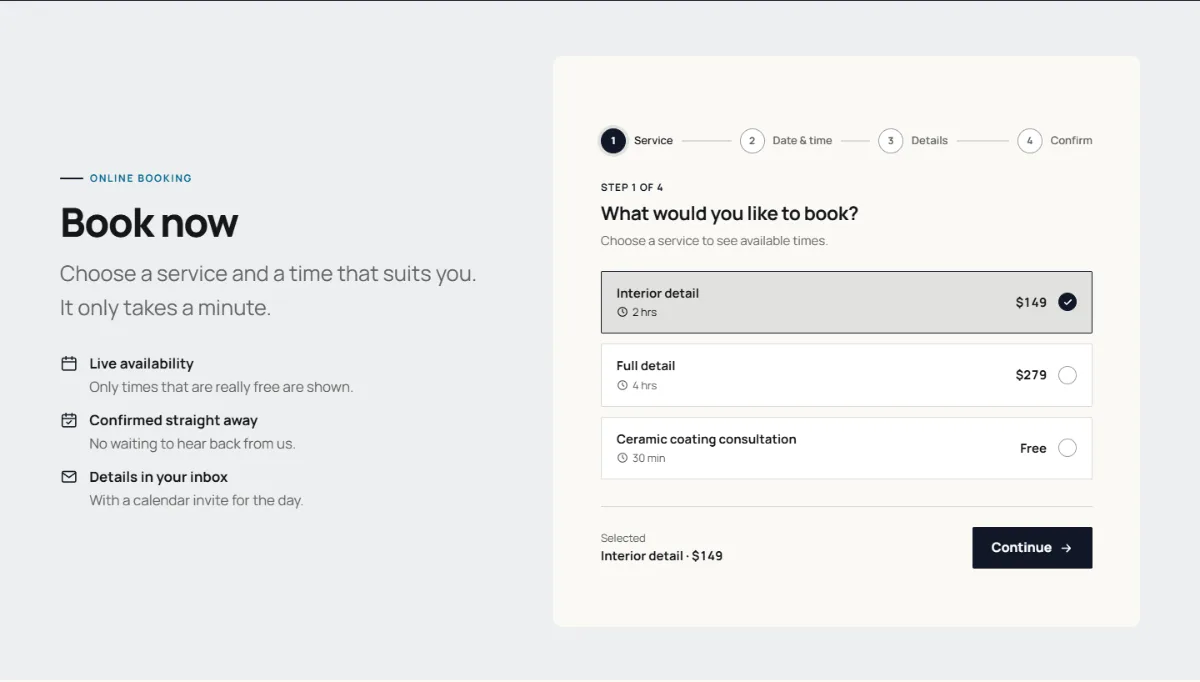The image size is (1200, 682).
Task: Click the It only takes a minute text
Action: coord(165,308)
